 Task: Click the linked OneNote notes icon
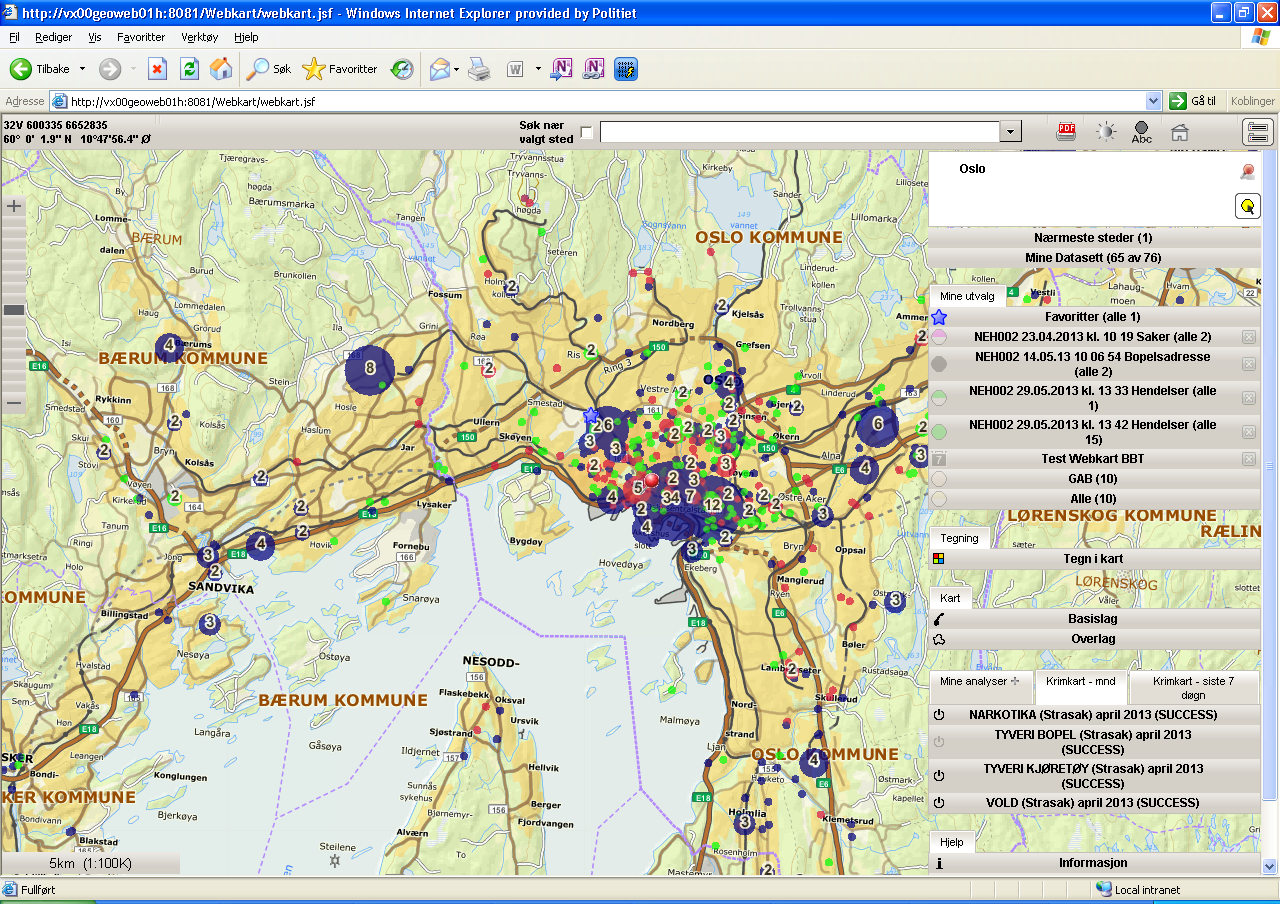(x=594, y=69)
